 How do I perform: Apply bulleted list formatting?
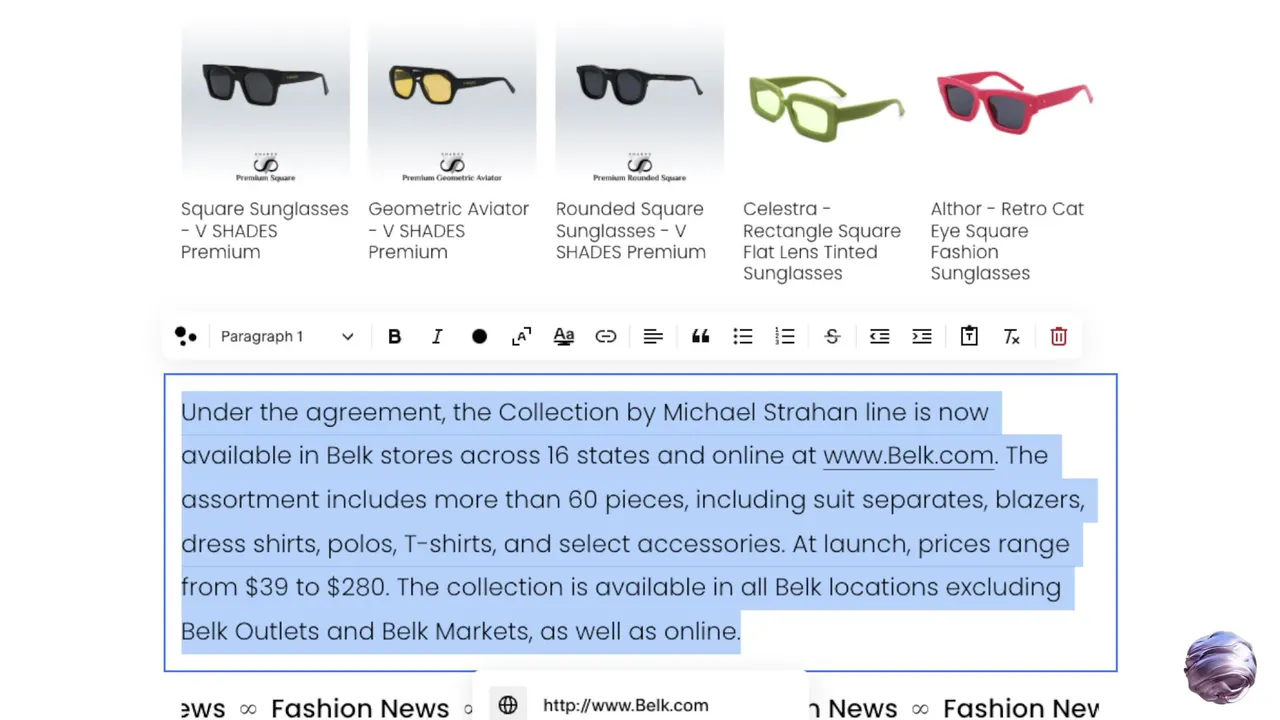click(x=743, y=337)
